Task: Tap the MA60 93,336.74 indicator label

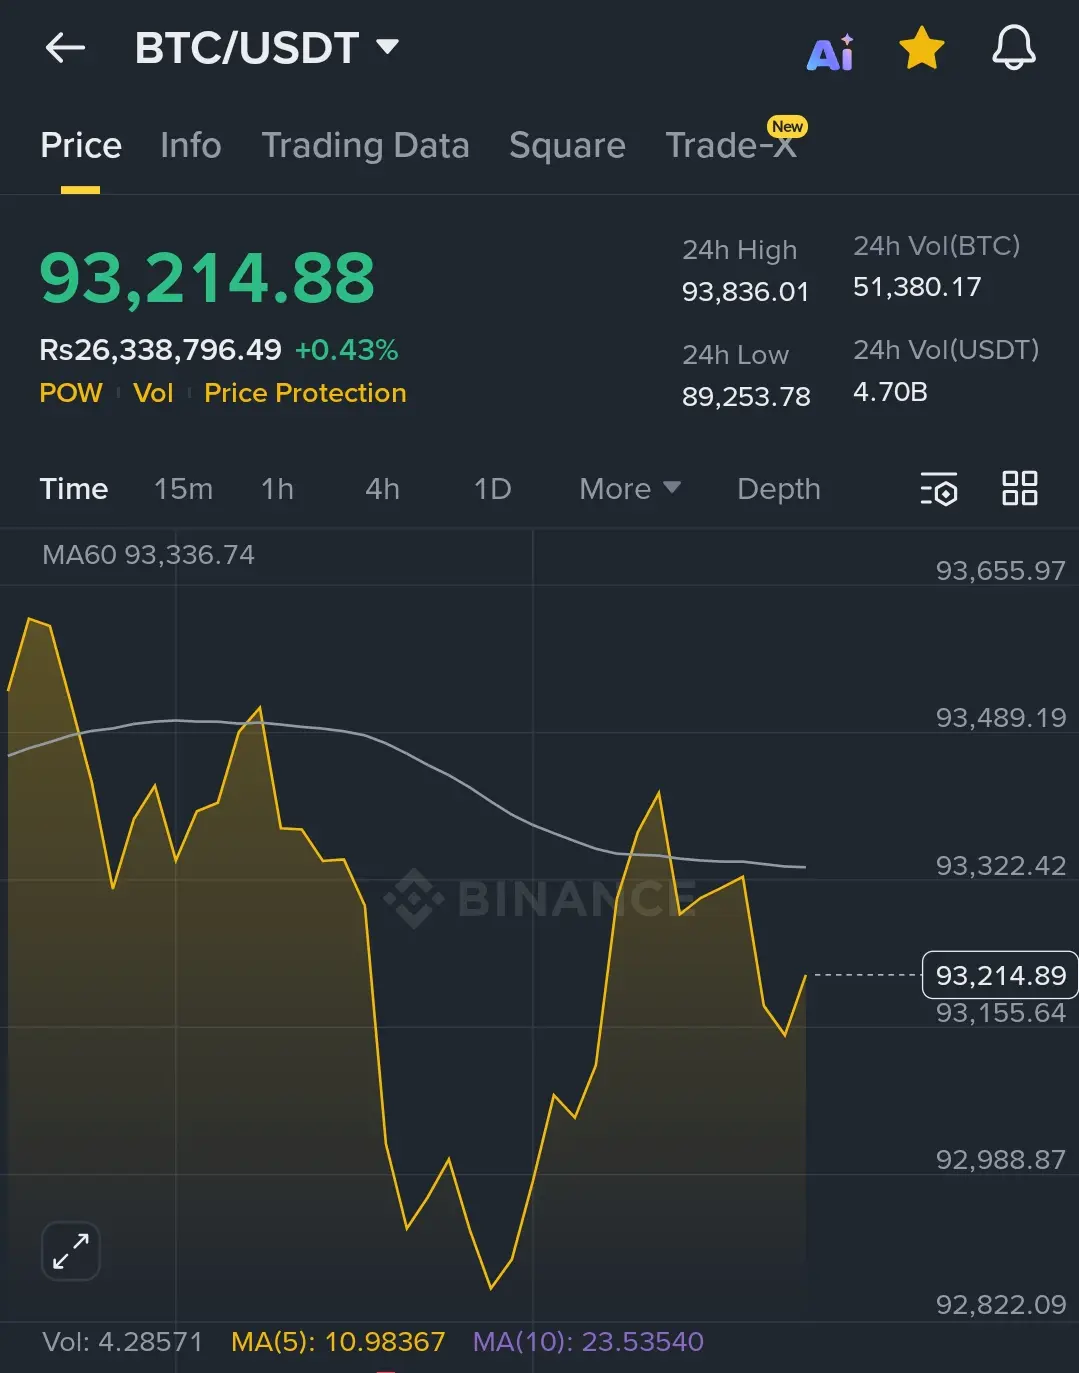Action: click(148, 555)
